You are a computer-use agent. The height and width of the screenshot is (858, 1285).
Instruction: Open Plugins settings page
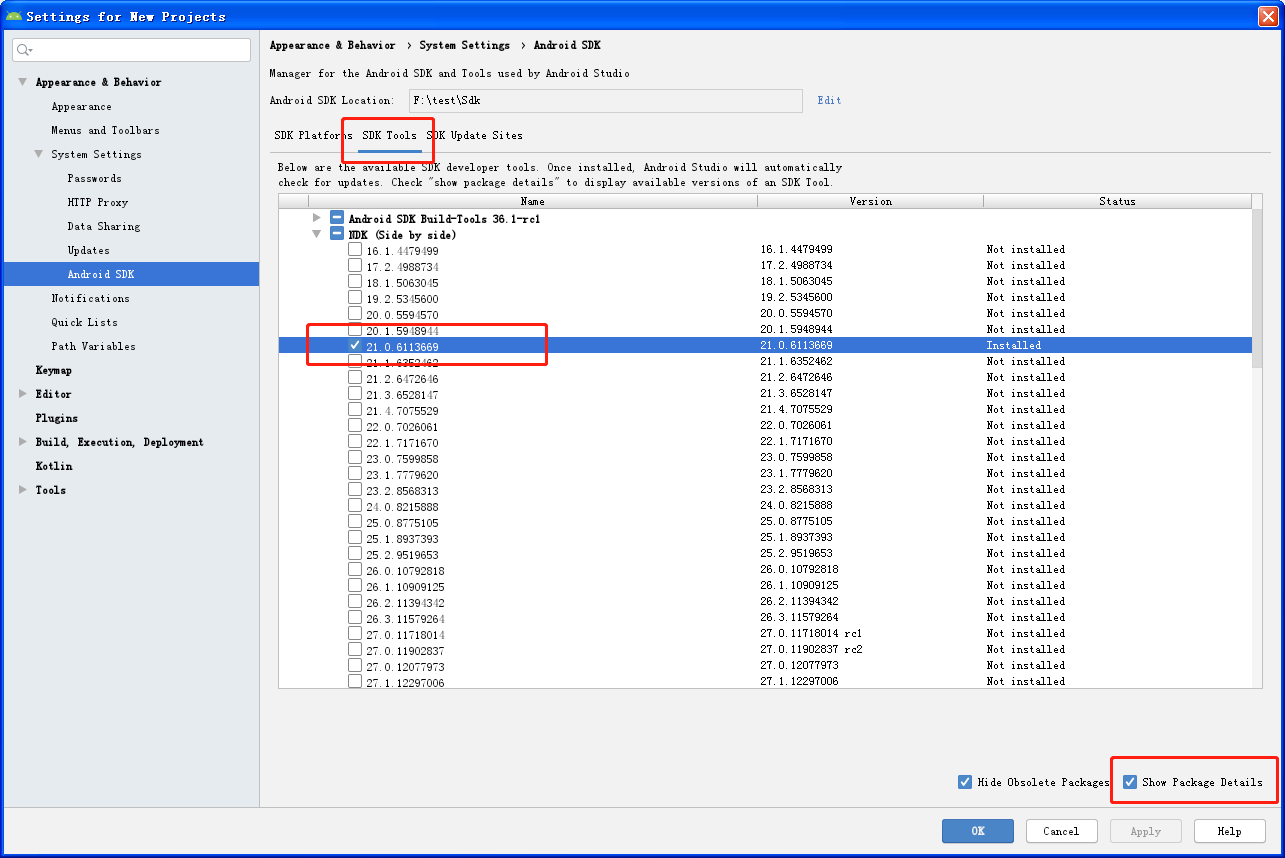(57, 418)
